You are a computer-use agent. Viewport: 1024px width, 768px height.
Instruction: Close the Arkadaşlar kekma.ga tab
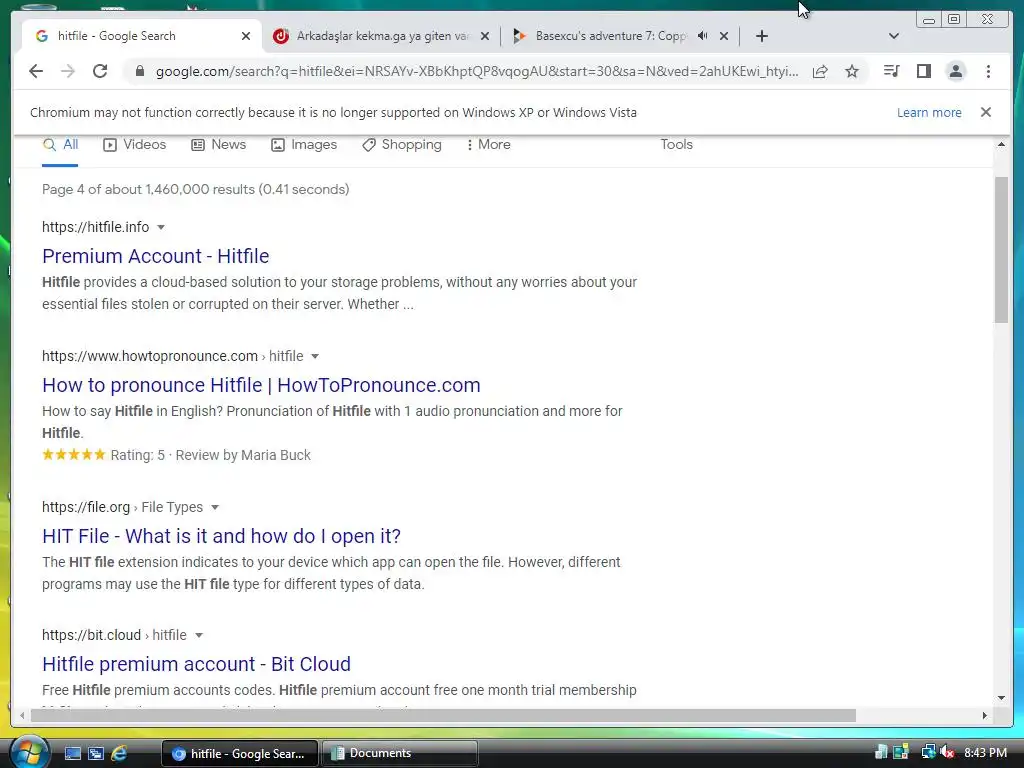coord(485,37)
